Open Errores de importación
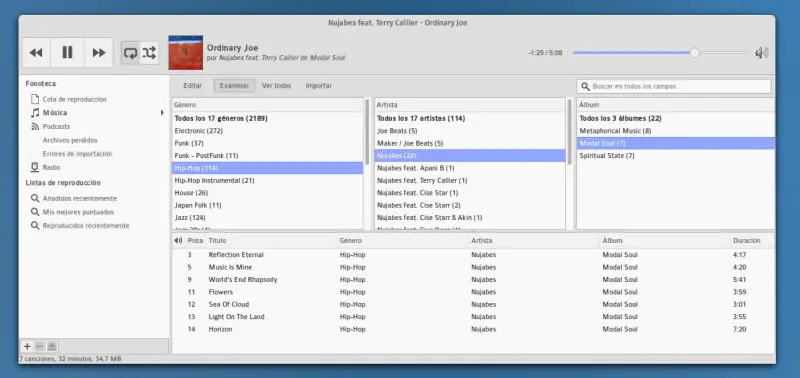The width and height of the screenshot is (800, 378). [x=78, y=154]
